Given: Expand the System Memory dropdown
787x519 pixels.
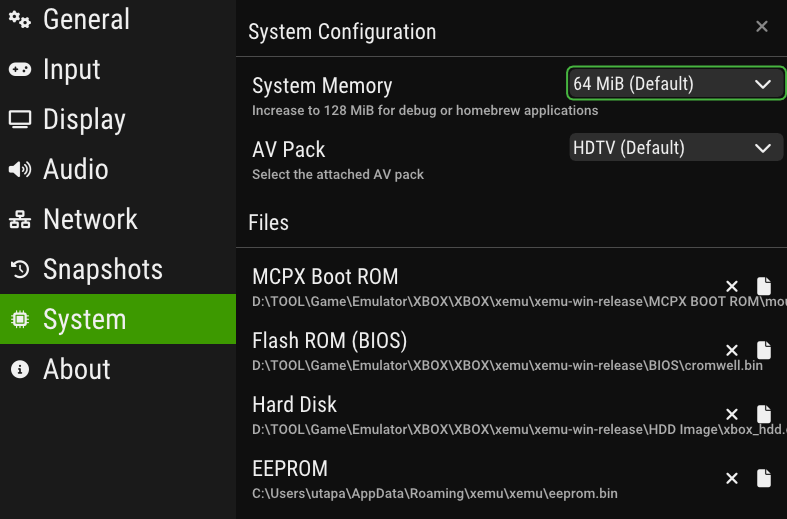Looking at the screenshot, I should pyautogui.click(x=676, y=83).
